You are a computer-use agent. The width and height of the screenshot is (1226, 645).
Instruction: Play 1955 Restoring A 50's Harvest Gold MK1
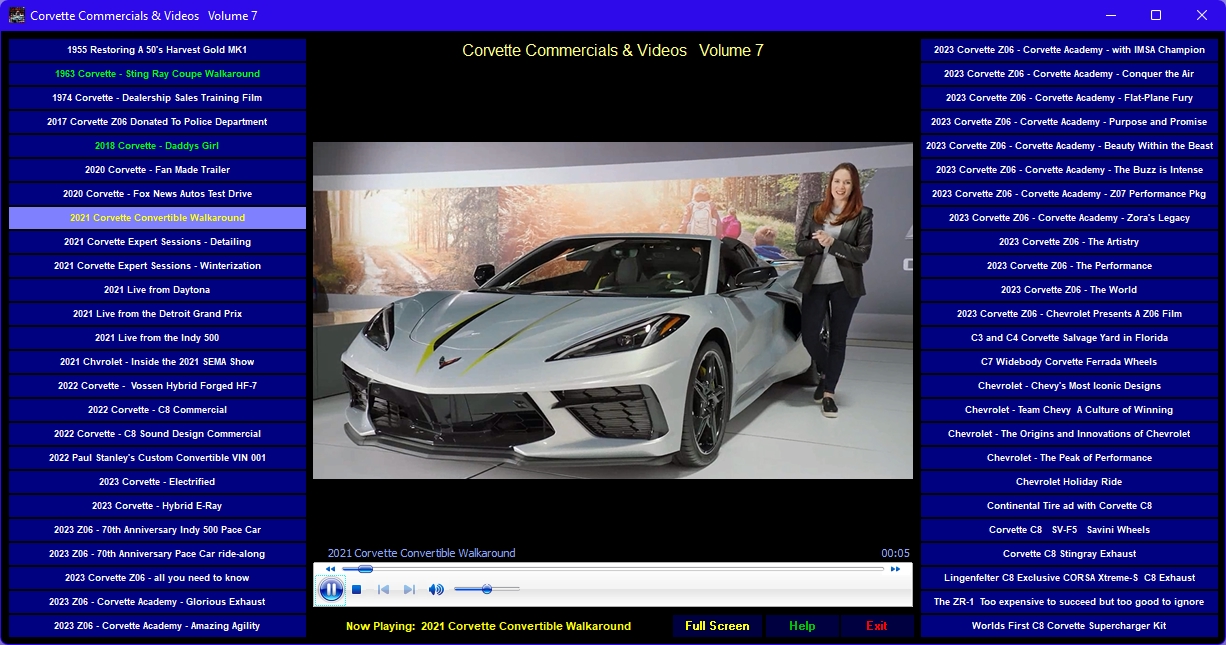click(x=157, y=50)
